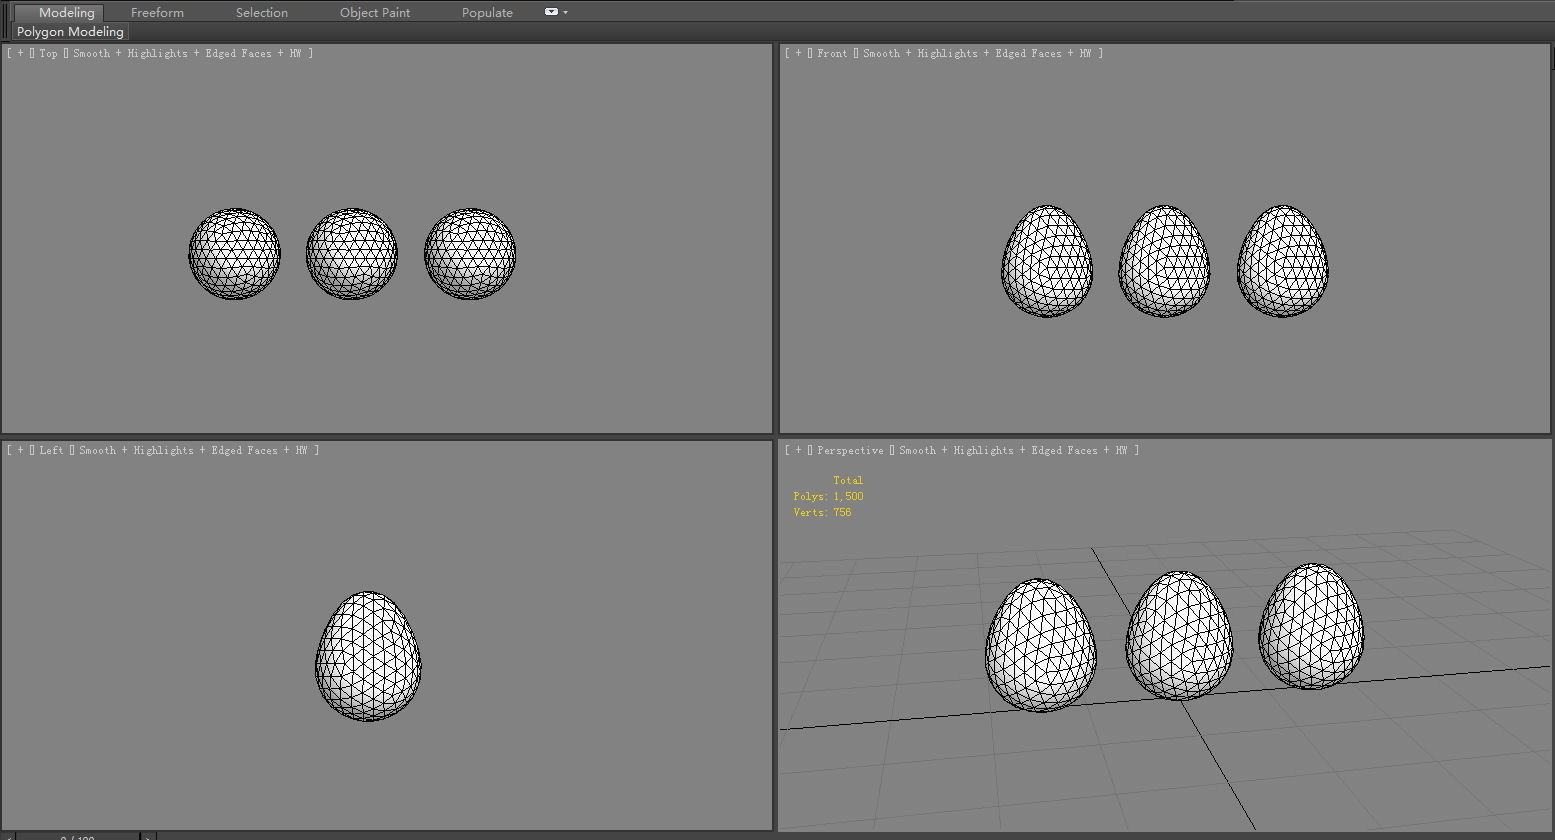Select the rightmost egg in Front viewport
The height and width of the screenshot is (840, 1555).
point(1283,262)
